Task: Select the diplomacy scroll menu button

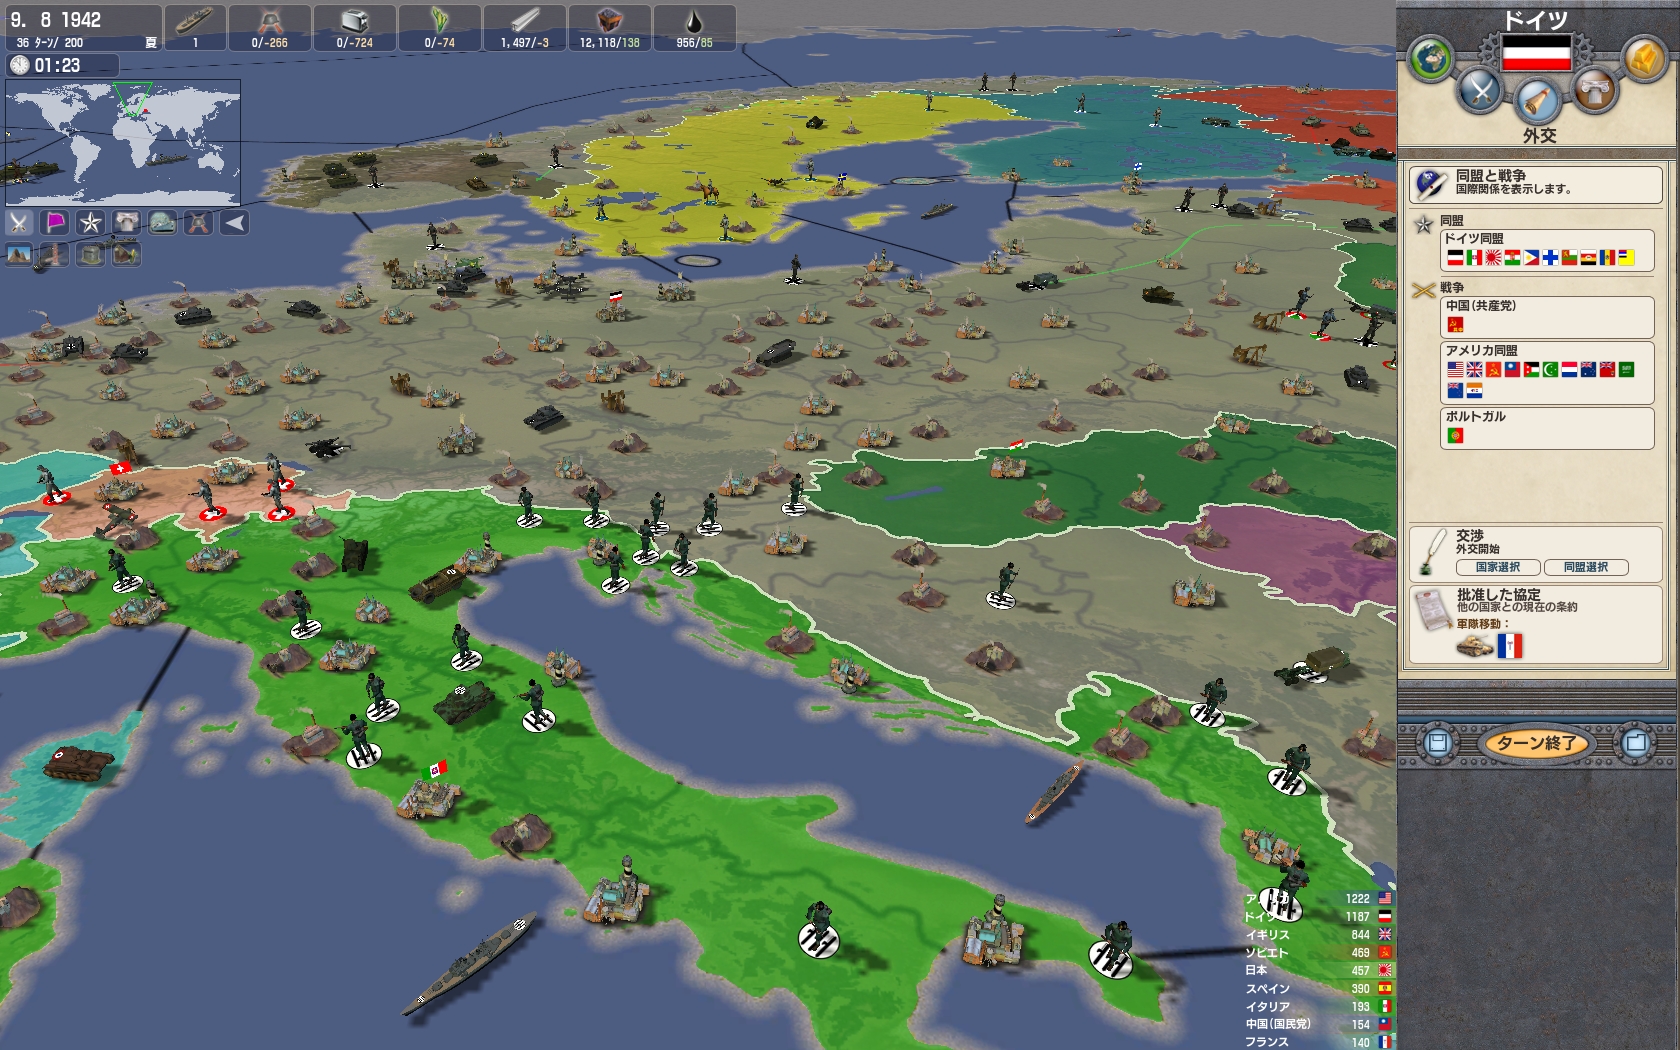Action: click(1537, 100)
